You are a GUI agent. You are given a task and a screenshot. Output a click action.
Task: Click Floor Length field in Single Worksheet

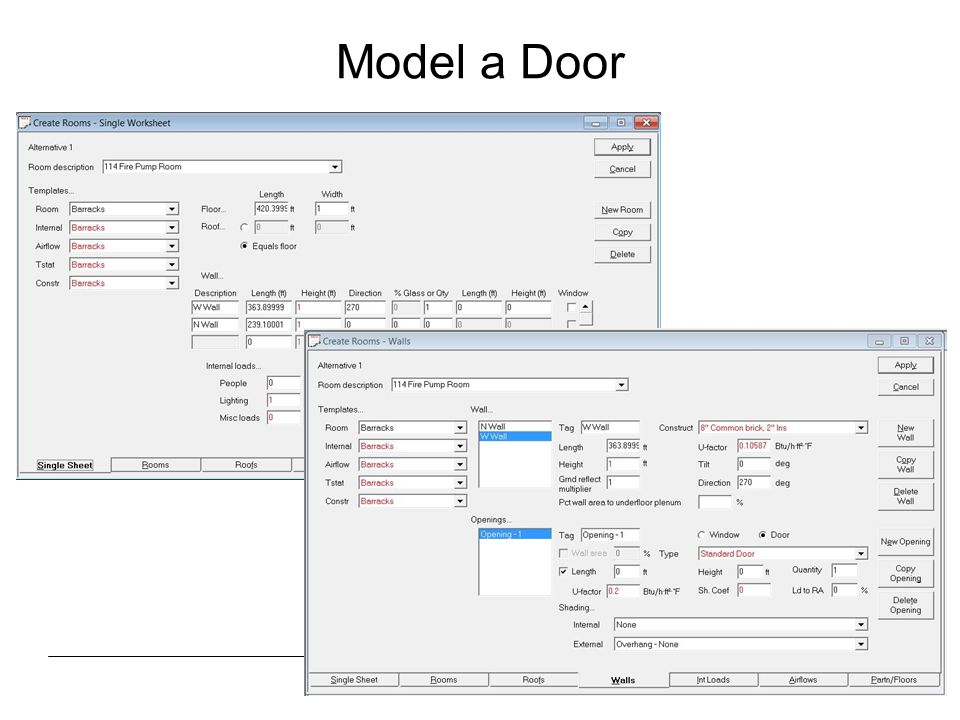coord(271,209)
